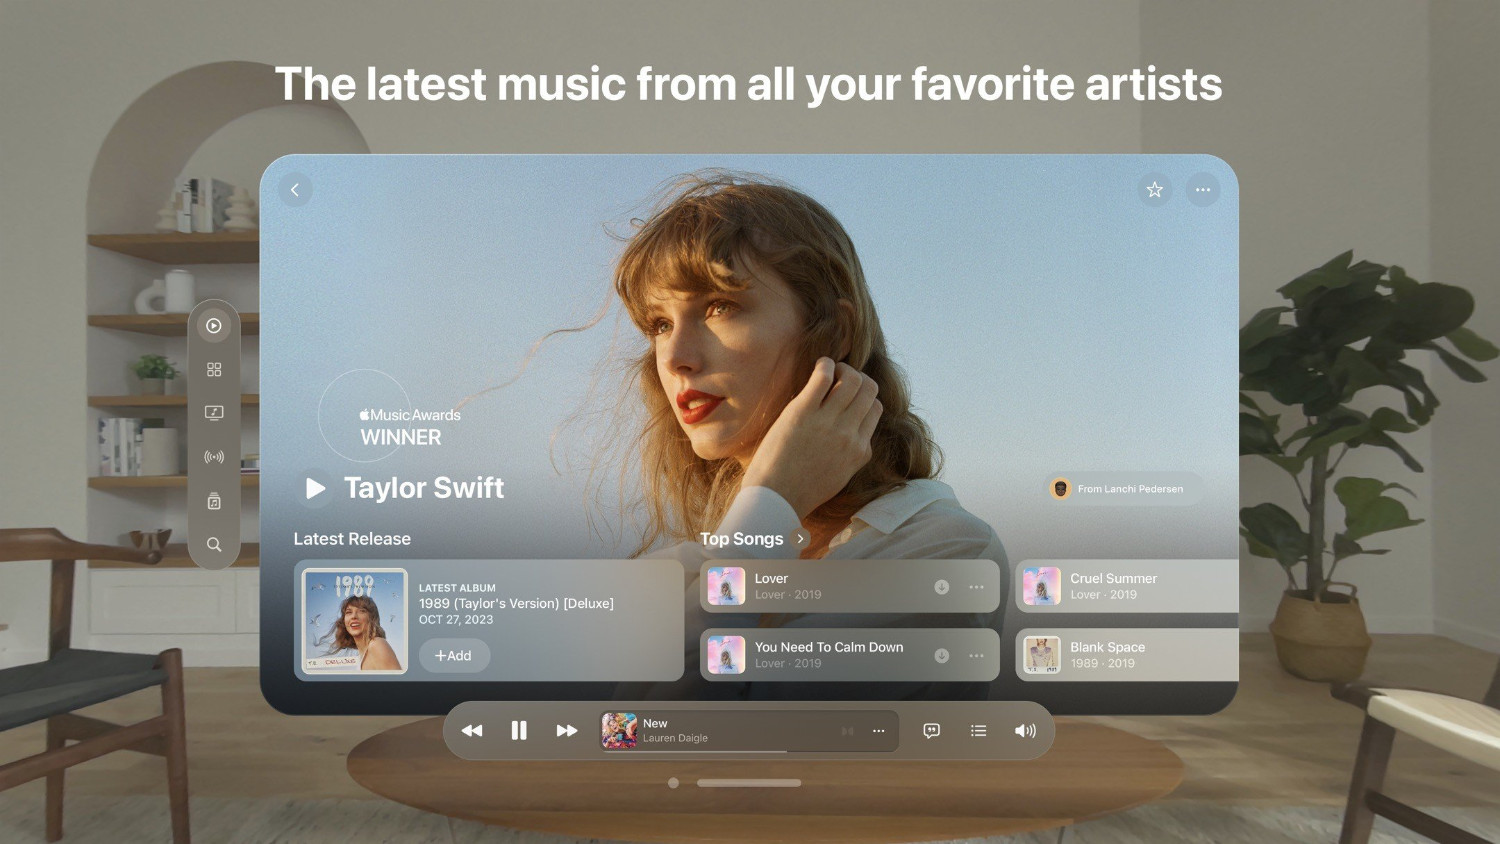Screen dimensions: 1500x844
Task: Open more options for You Need To Calm Down
Action: point(977,656)
